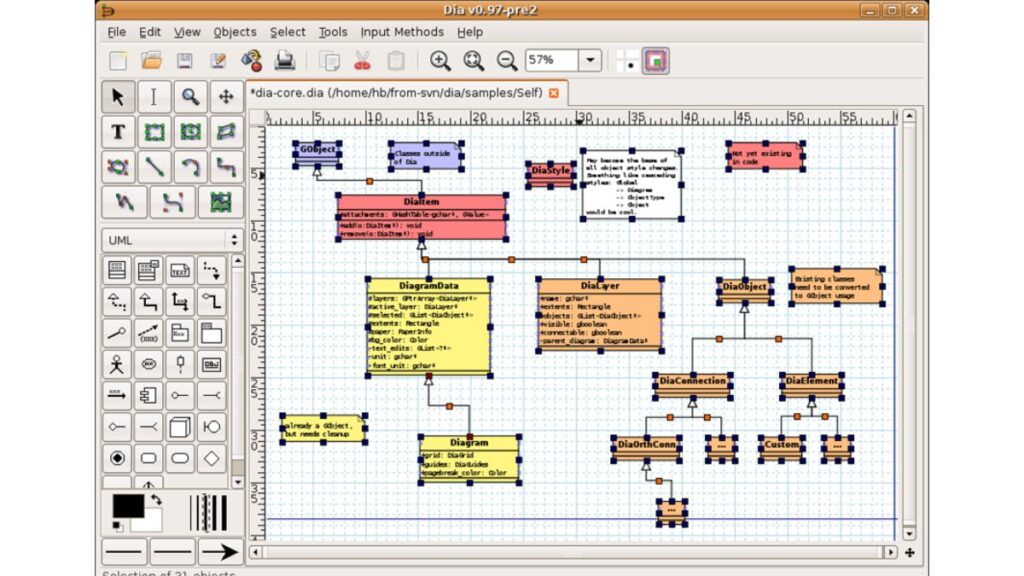1024x576 pixels.
Task: Select the Image insert tool
Action: (x=221, y=202)
